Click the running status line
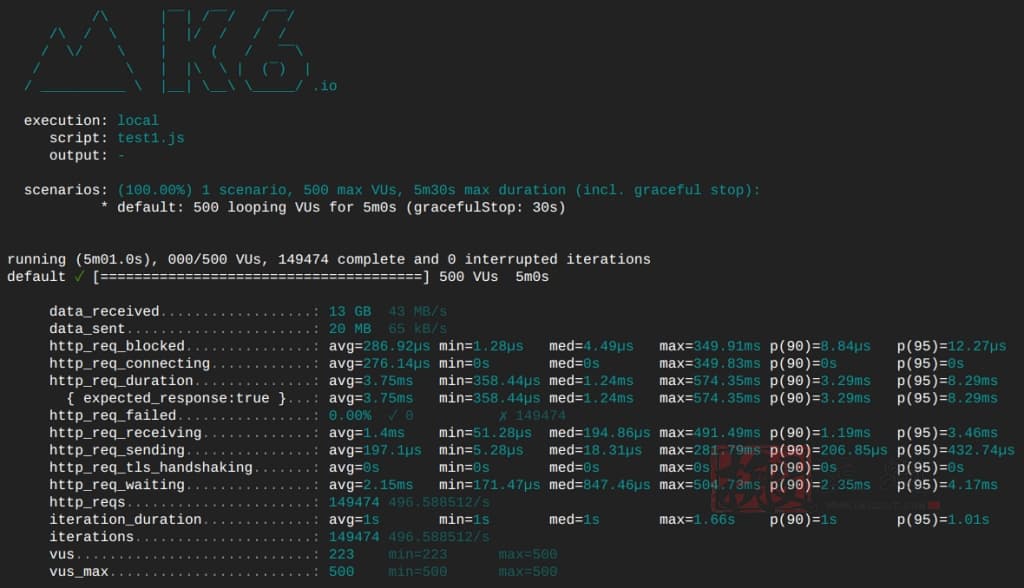Image resolution: width=1024 pixels, height=588 pixels. tap(328, 259)
